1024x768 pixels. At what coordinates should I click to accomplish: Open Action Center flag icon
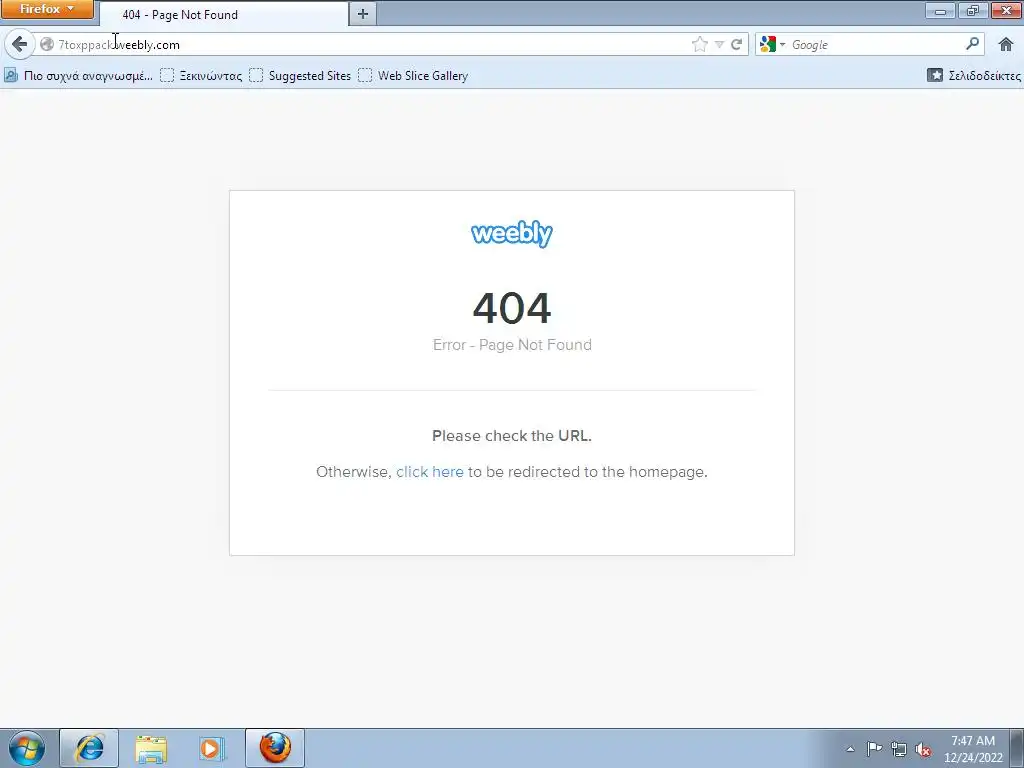pyautogui.click(x=874, y=749)
